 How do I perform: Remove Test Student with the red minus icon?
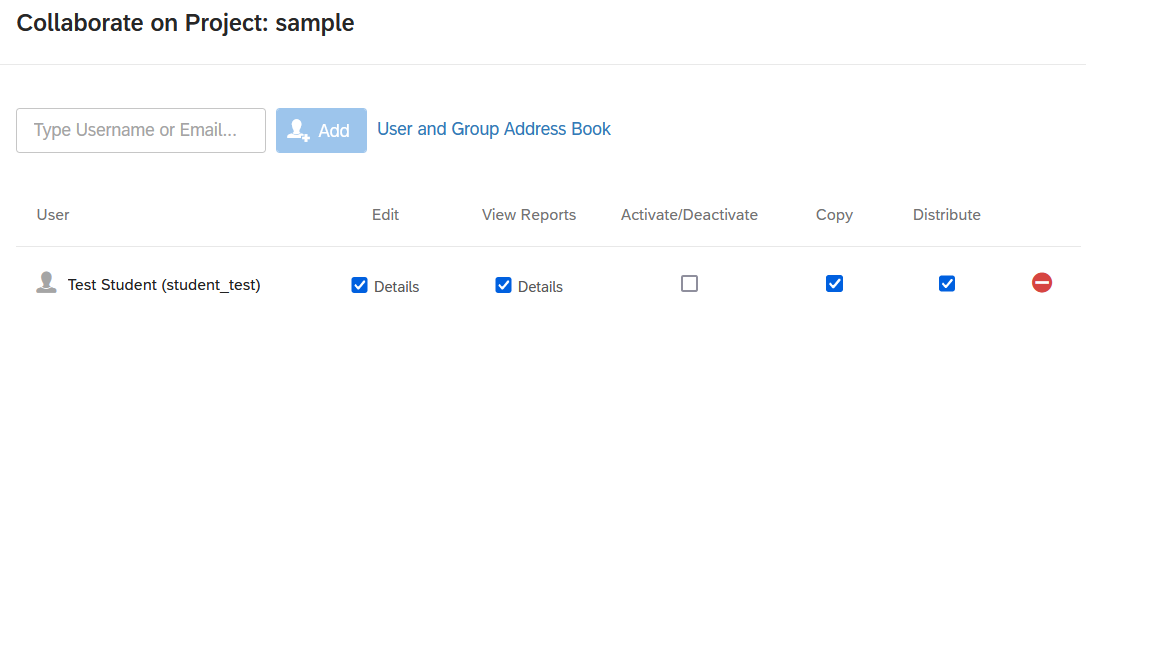click(x=1042, y=283)
